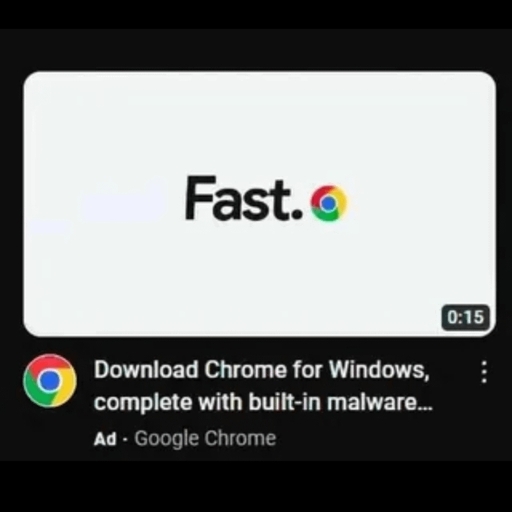Tap the bold Ad label
Viewport: 512px width, 512px height.
[105, 439]
